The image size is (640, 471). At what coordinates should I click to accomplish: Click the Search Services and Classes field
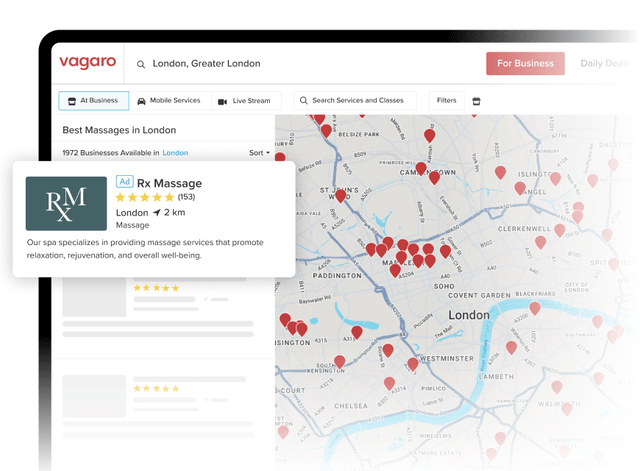[x=355, y=100]
